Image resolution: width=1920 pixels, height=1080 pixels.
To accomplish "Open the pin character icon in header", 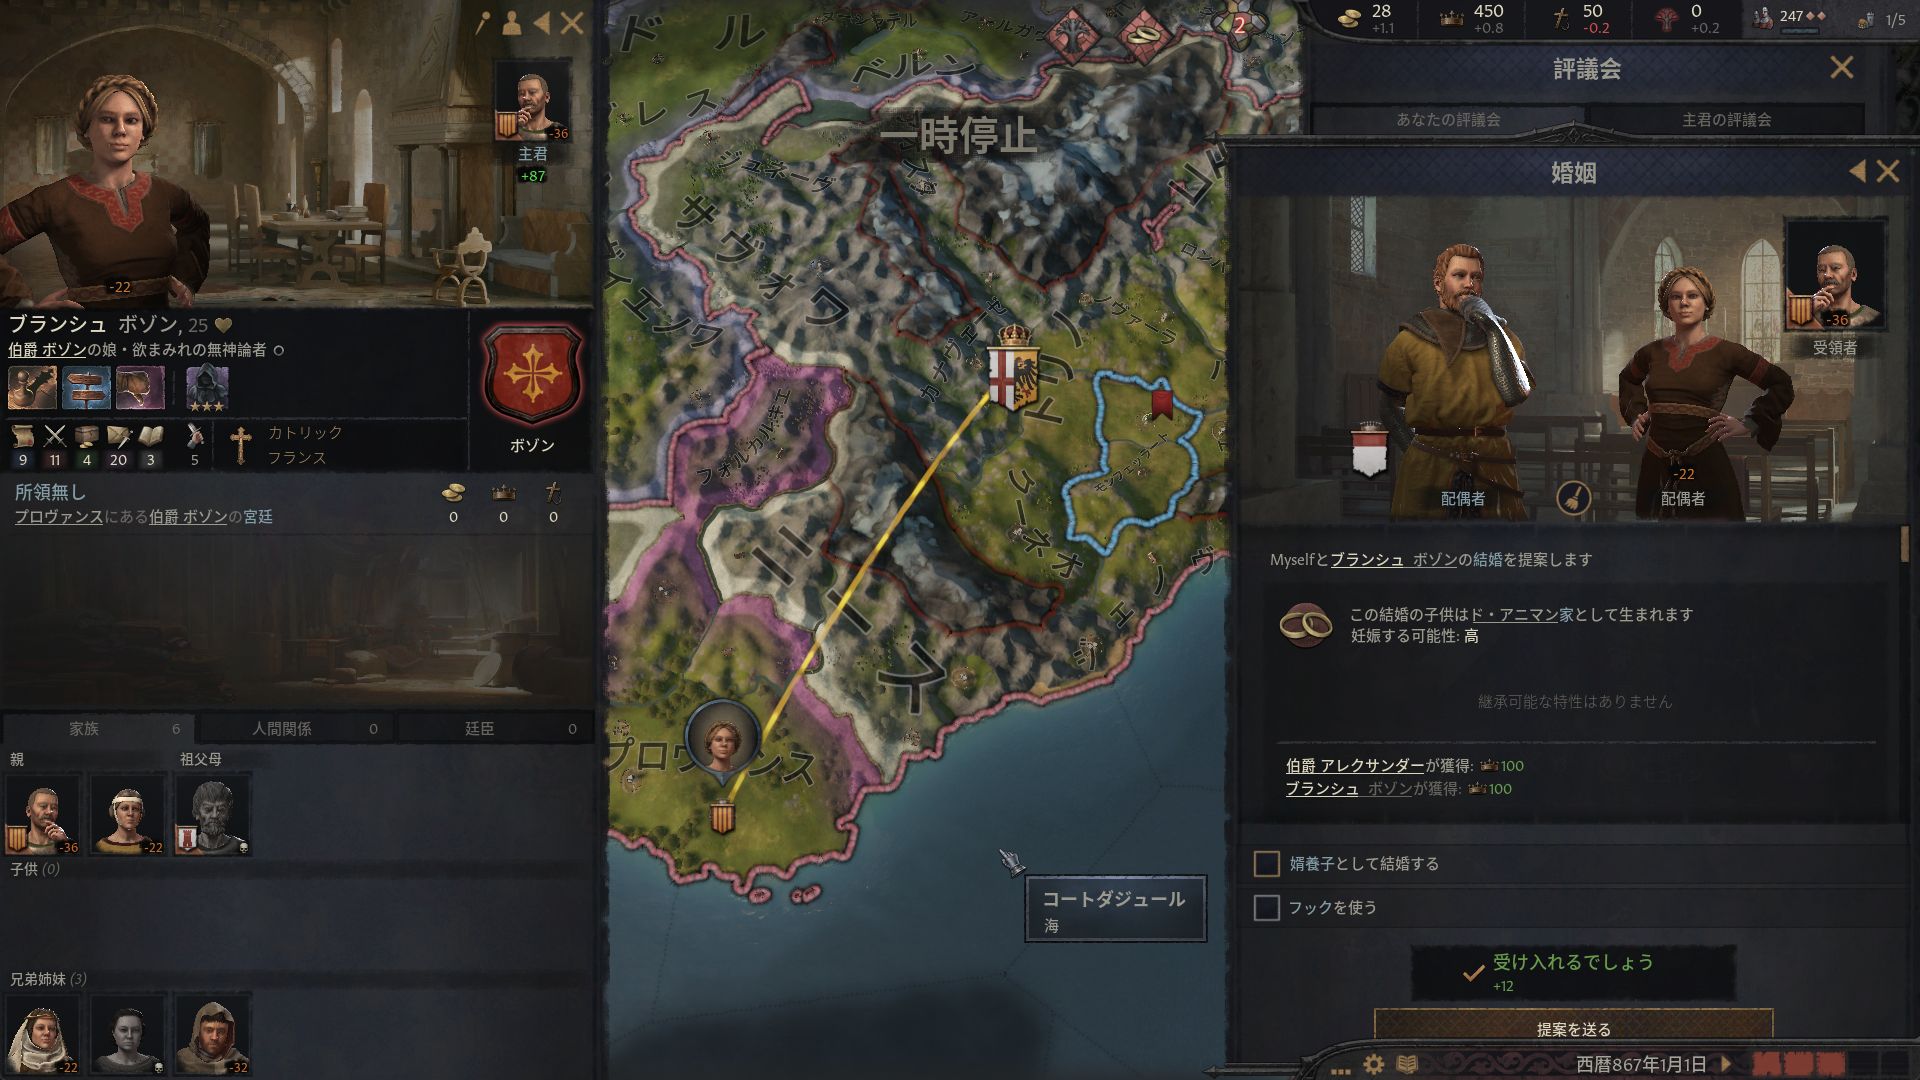I will [483, 23].
